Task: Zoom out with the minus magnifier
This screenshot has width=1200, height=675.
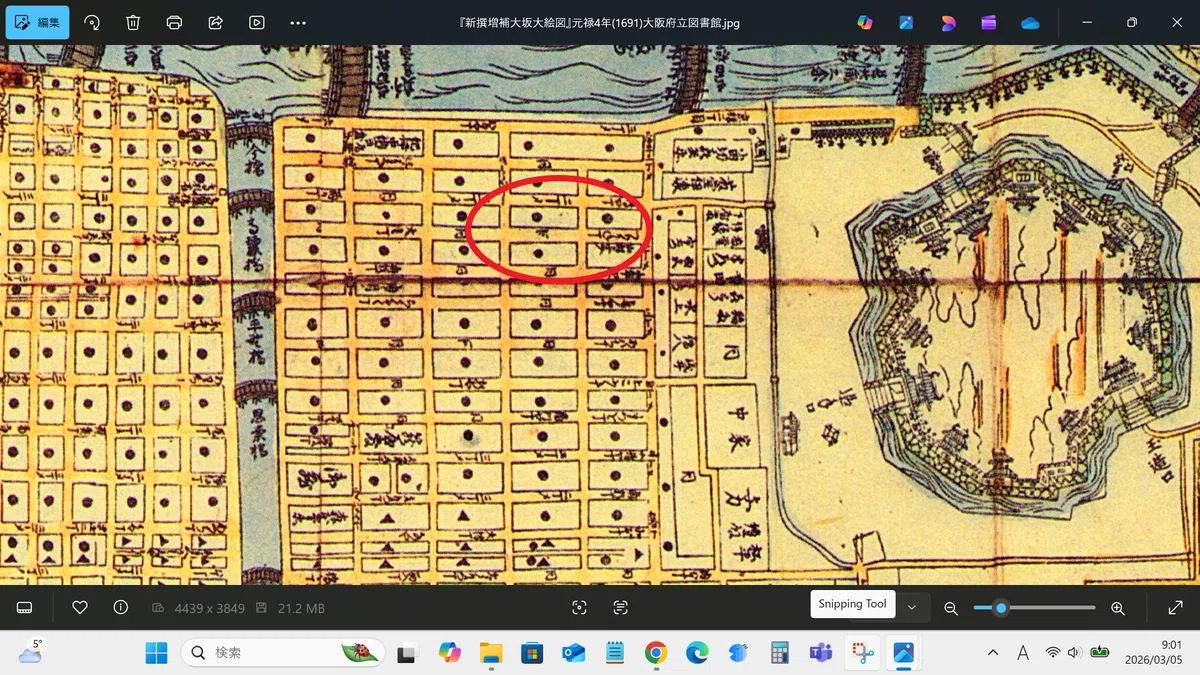Action: (951, 608)
